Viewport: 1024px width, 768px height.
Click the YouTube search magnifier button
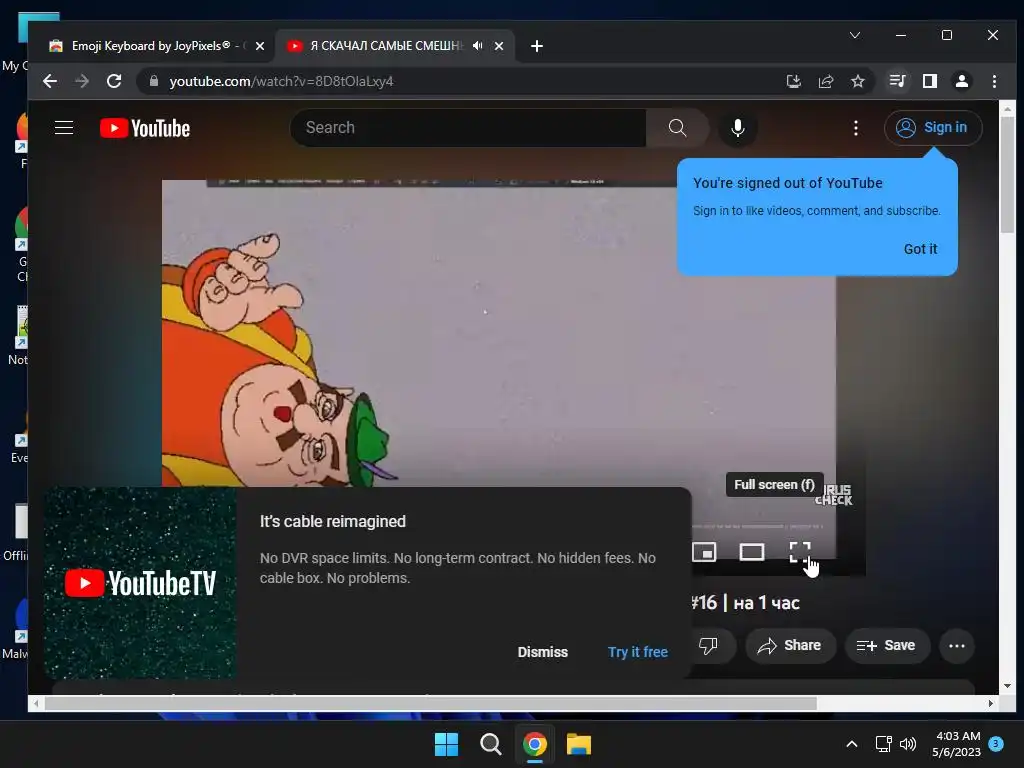pos(677,128)
